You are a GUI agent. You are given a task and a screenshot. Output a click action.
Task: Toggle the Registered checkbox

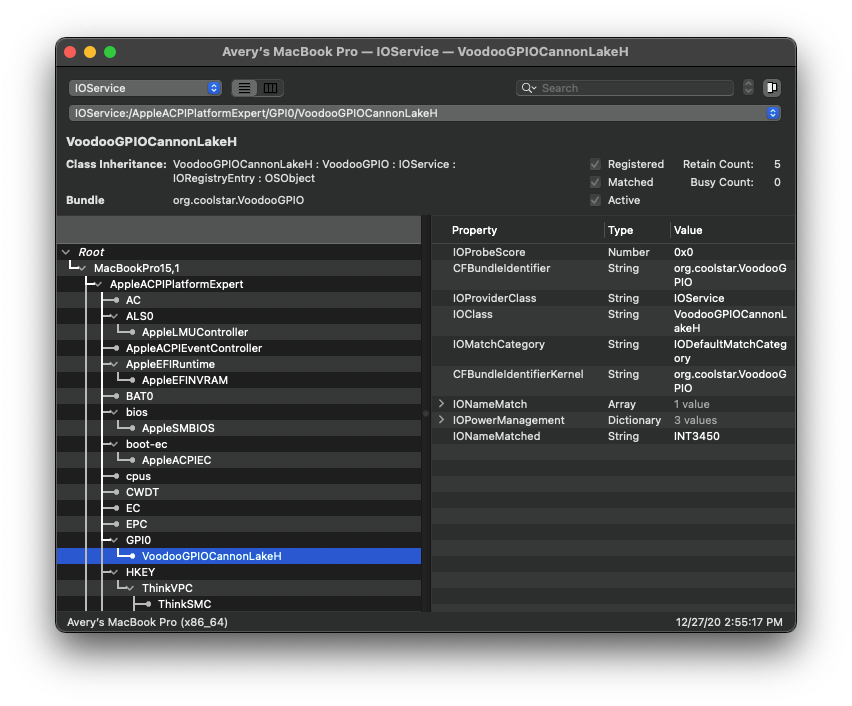(x=595, y=164)
